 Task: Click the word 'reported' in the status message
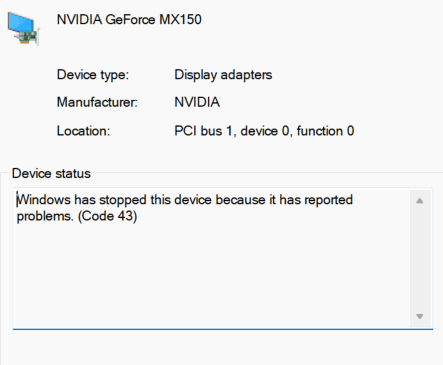pyautogui.click(x=329, y=200)
